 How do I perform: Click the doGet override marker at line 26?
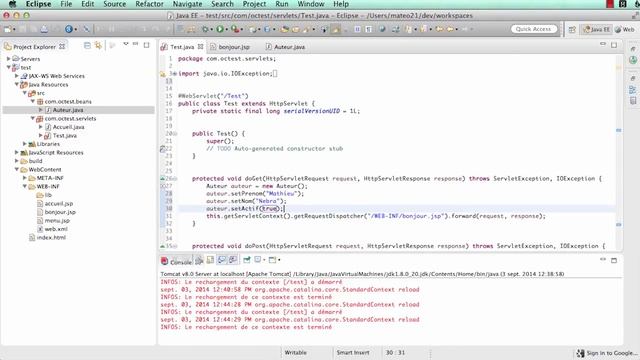point(162,178)
